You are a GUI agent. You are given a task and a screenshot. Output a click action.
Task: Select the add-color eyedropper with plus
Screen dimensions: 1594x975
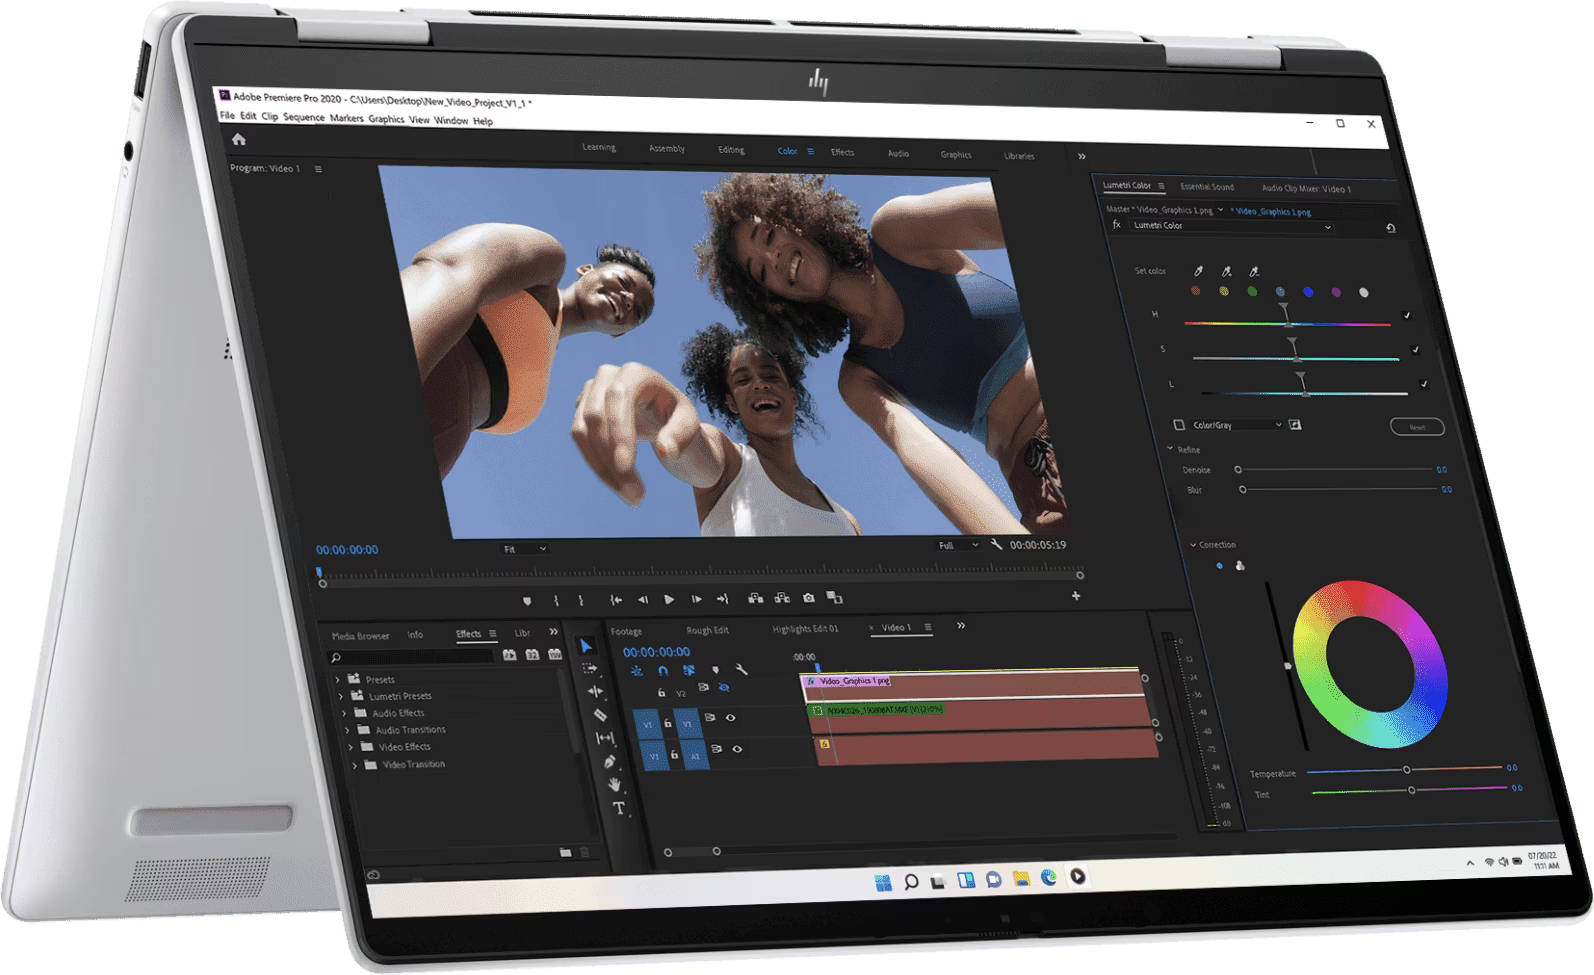click(x=1226, y=271)
